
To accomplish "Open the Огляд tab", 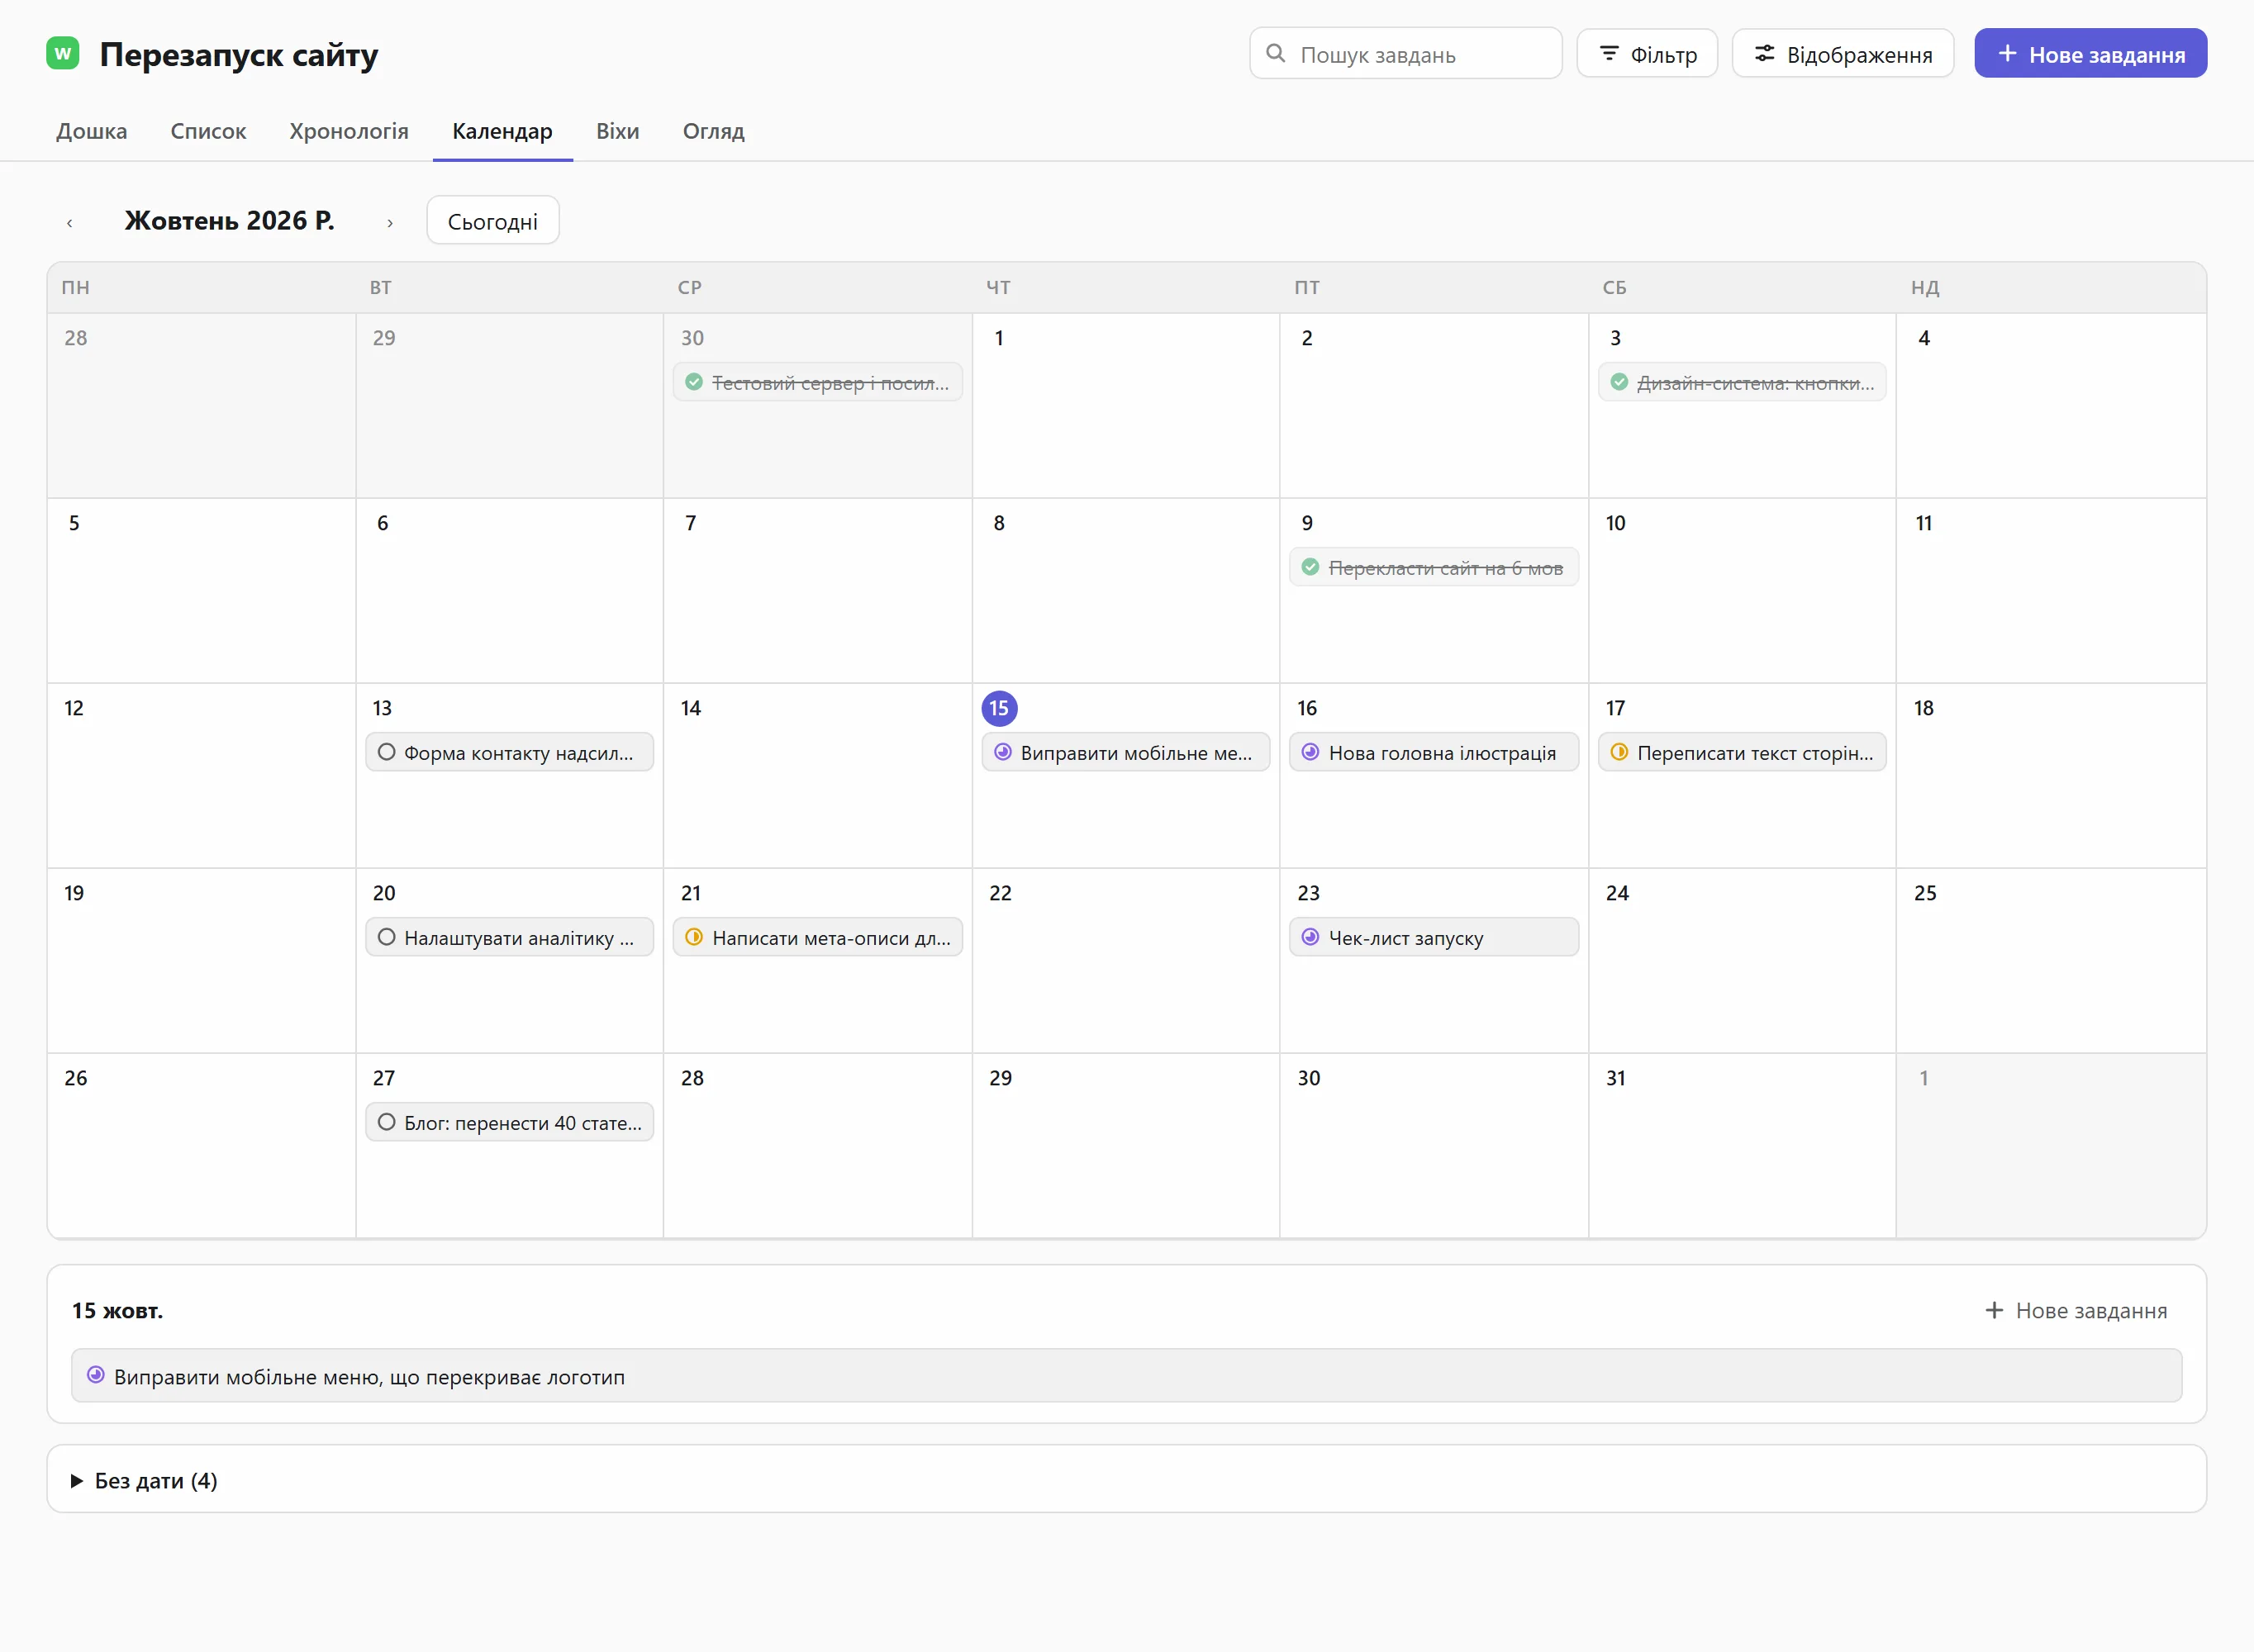I will coord(714,131).
